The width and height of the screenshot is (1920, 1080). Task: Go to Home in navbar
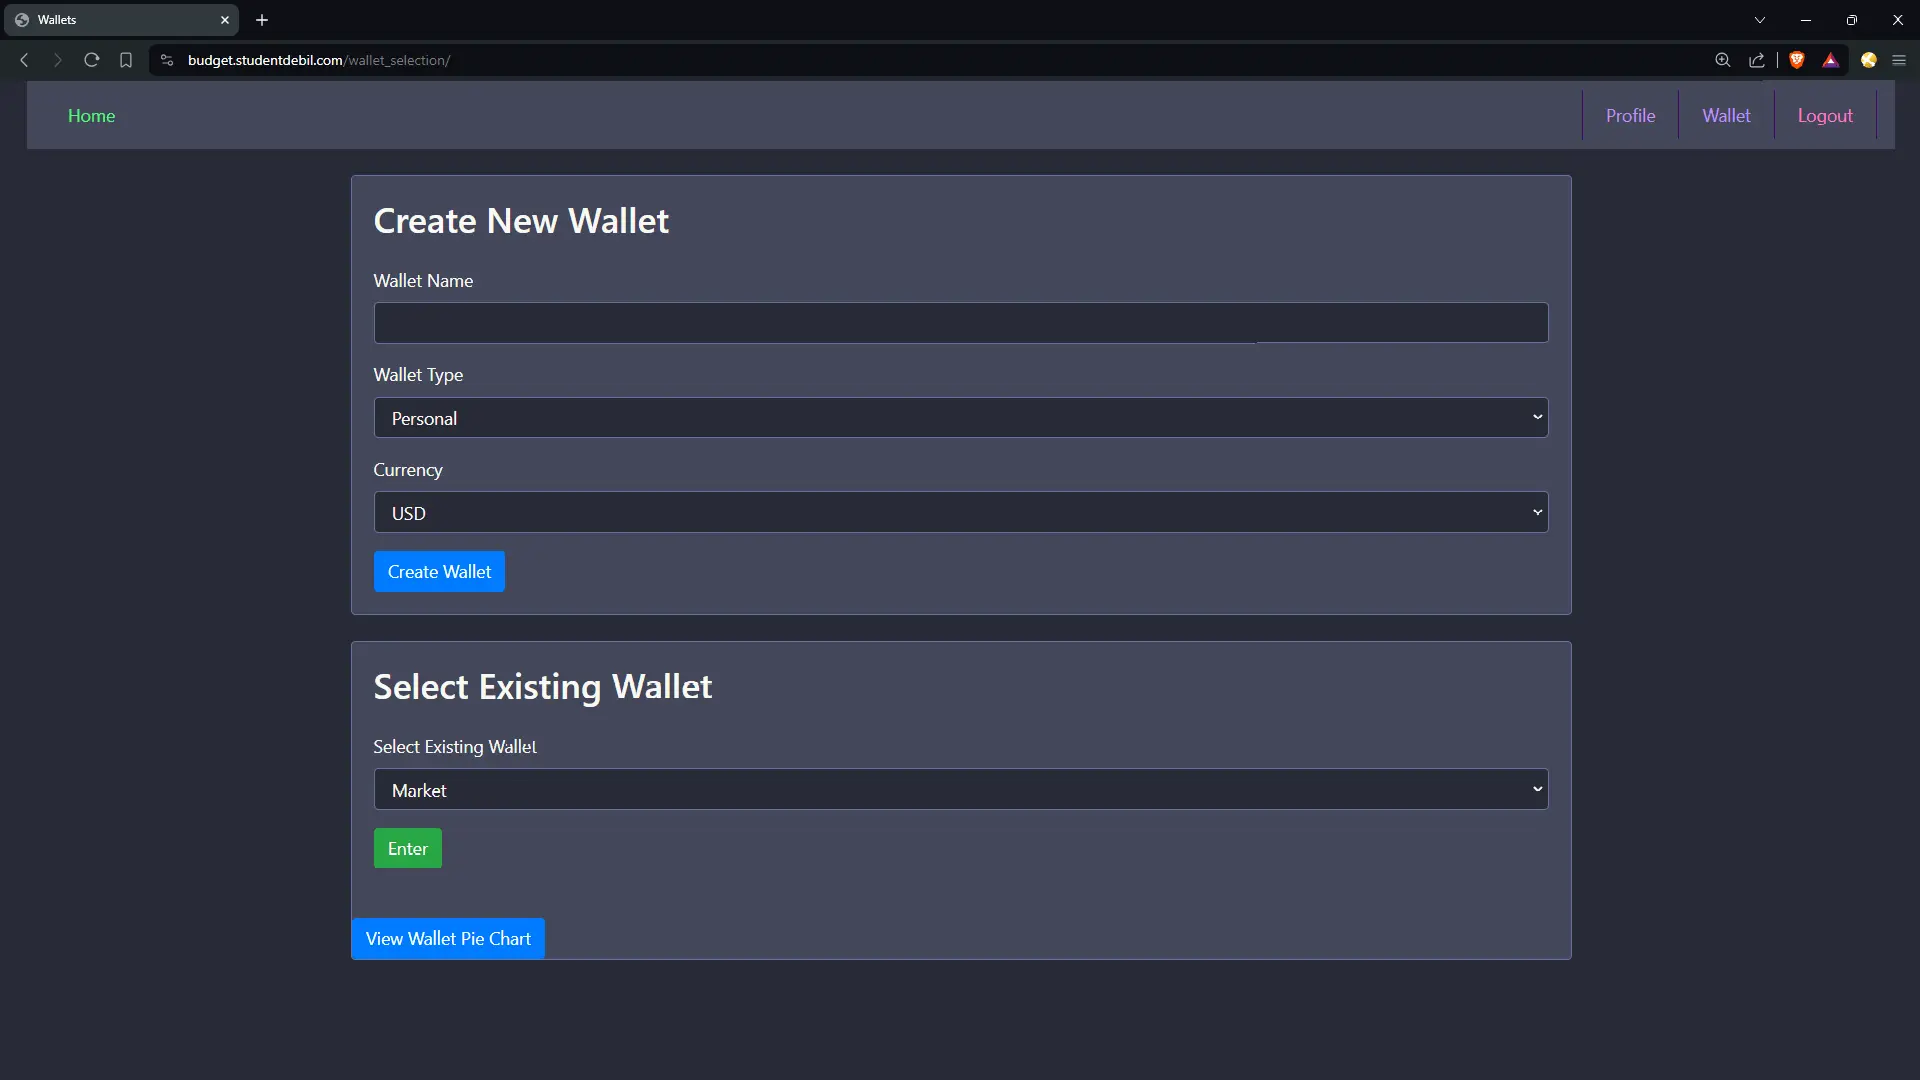[91, 116]
